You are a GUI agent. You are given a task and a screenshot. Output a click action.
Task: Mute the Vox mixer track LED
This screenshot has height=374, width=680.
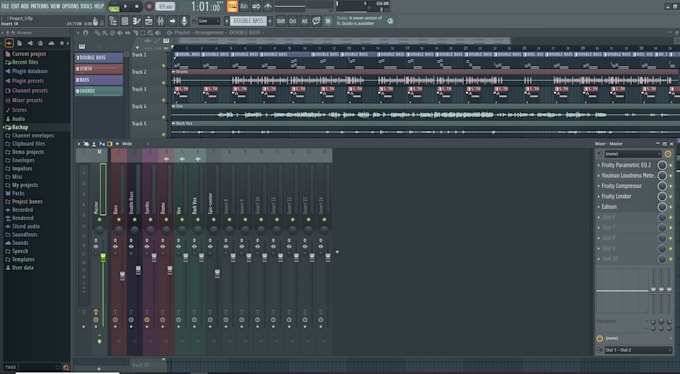coord(182,220)
